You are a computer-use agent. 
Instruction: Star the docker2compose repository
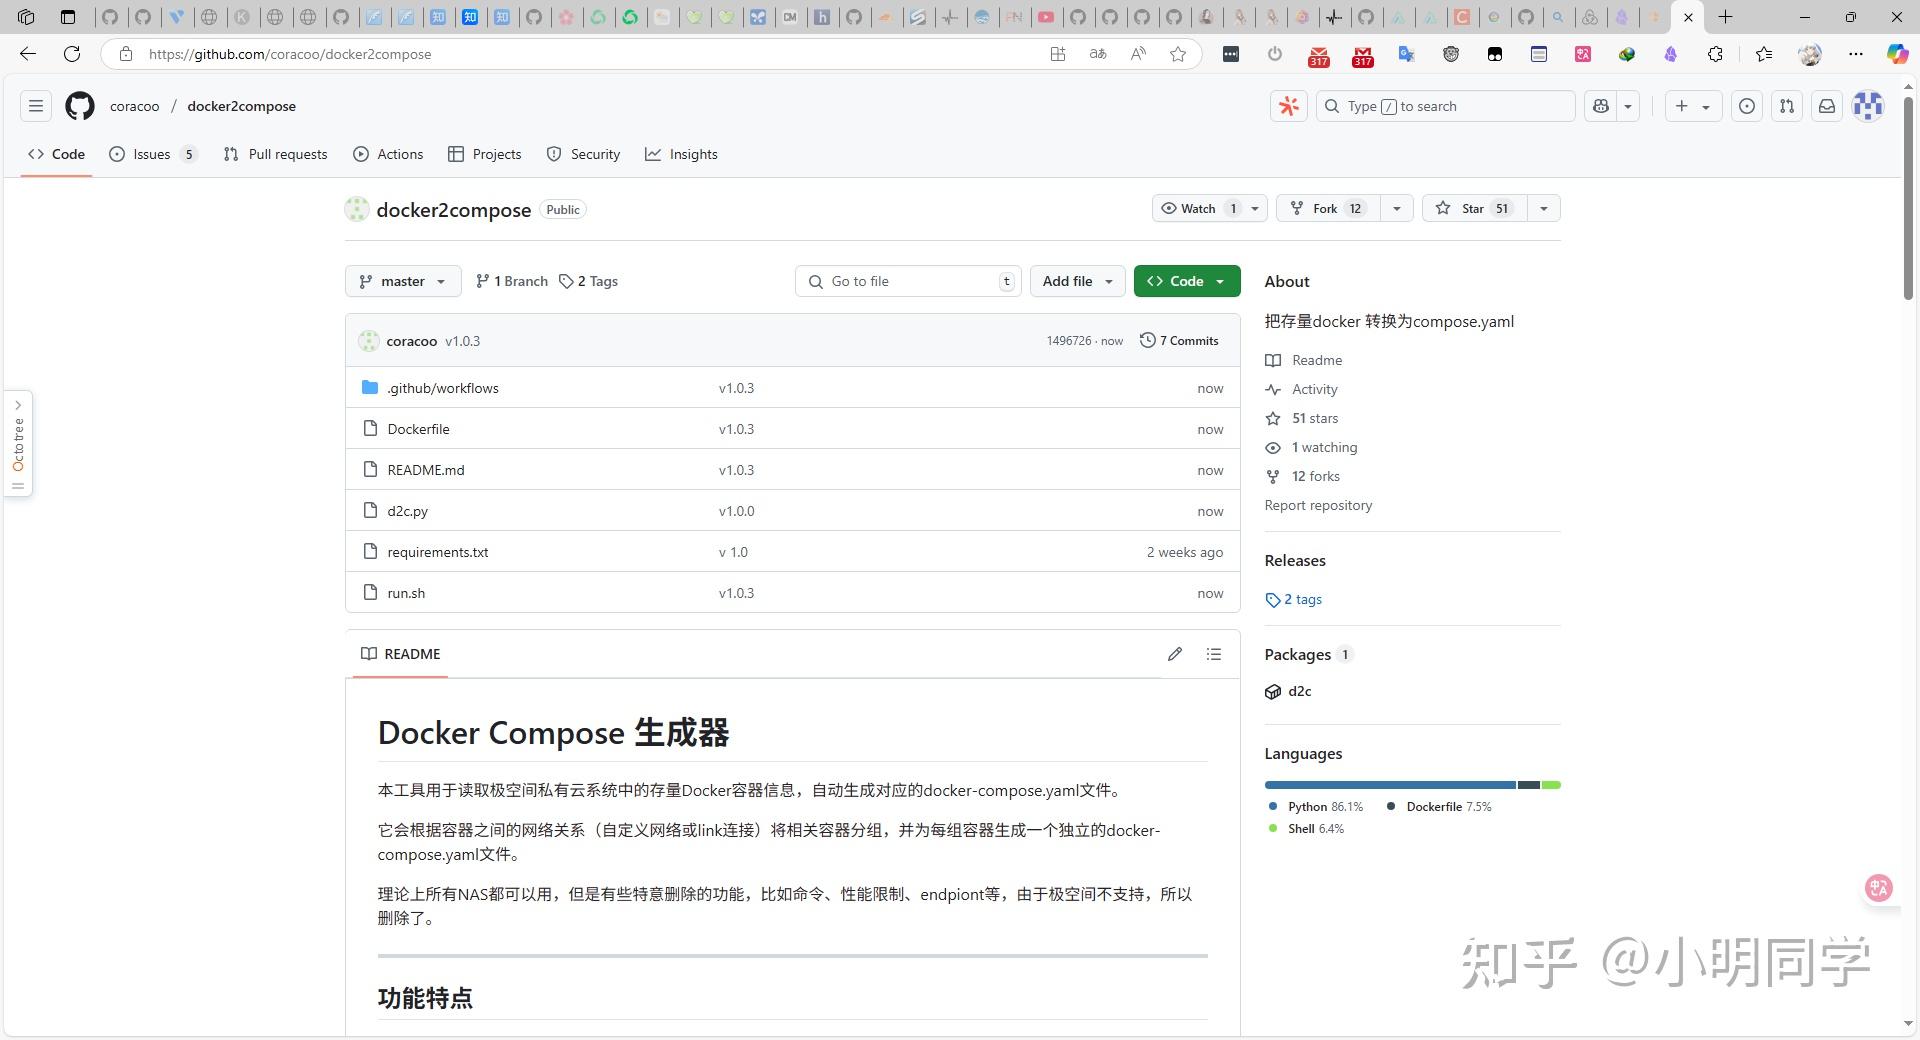[x=1472, y=208]
